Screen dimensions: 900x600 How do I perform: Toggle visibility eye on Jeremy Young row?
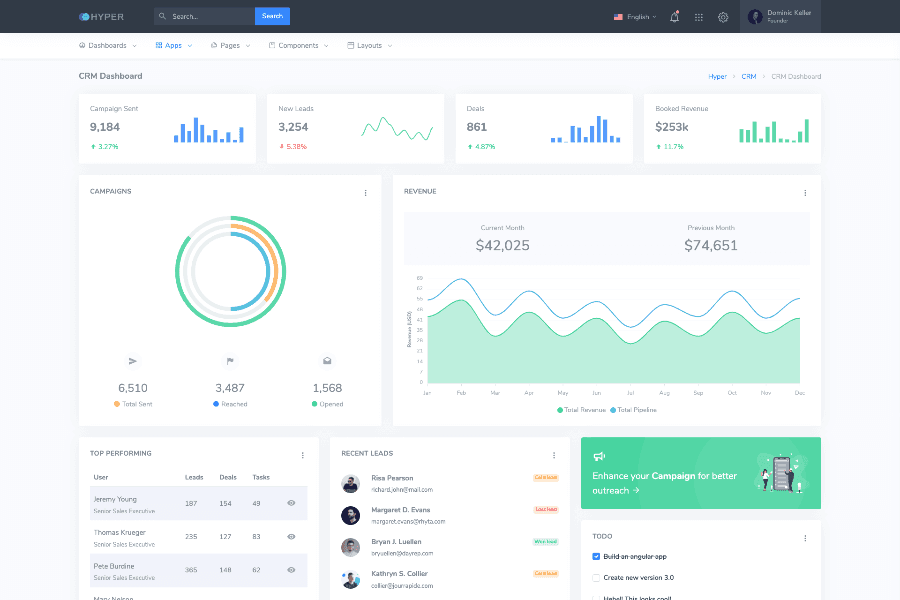290,501
